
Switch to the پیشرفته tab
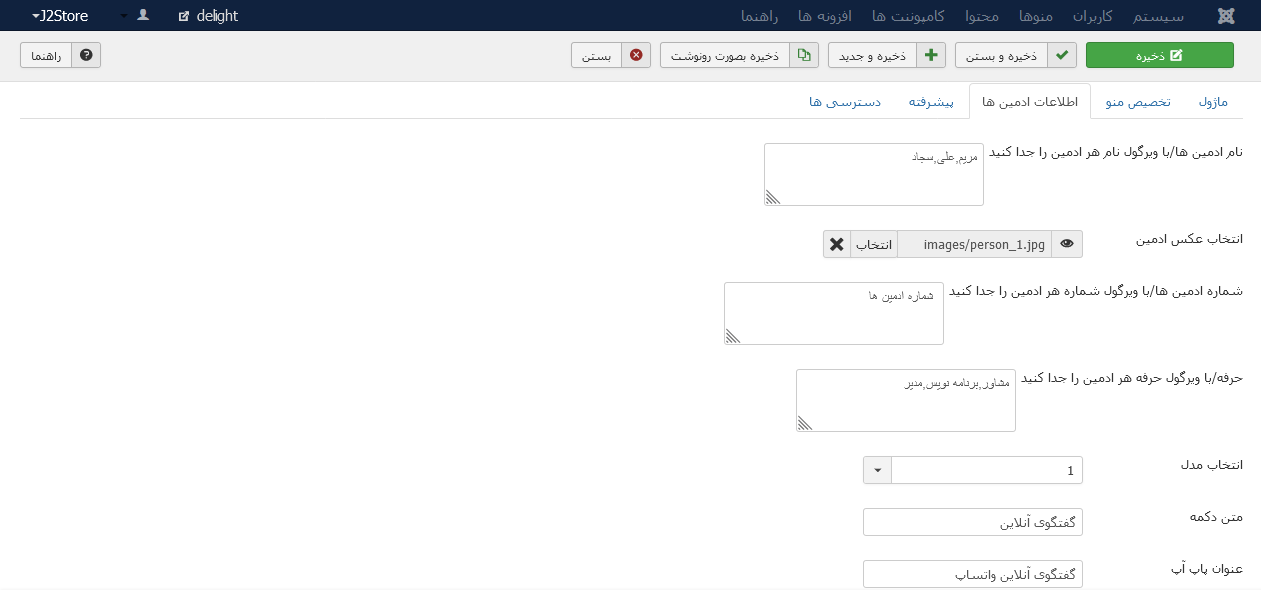[x=931, y=102]
